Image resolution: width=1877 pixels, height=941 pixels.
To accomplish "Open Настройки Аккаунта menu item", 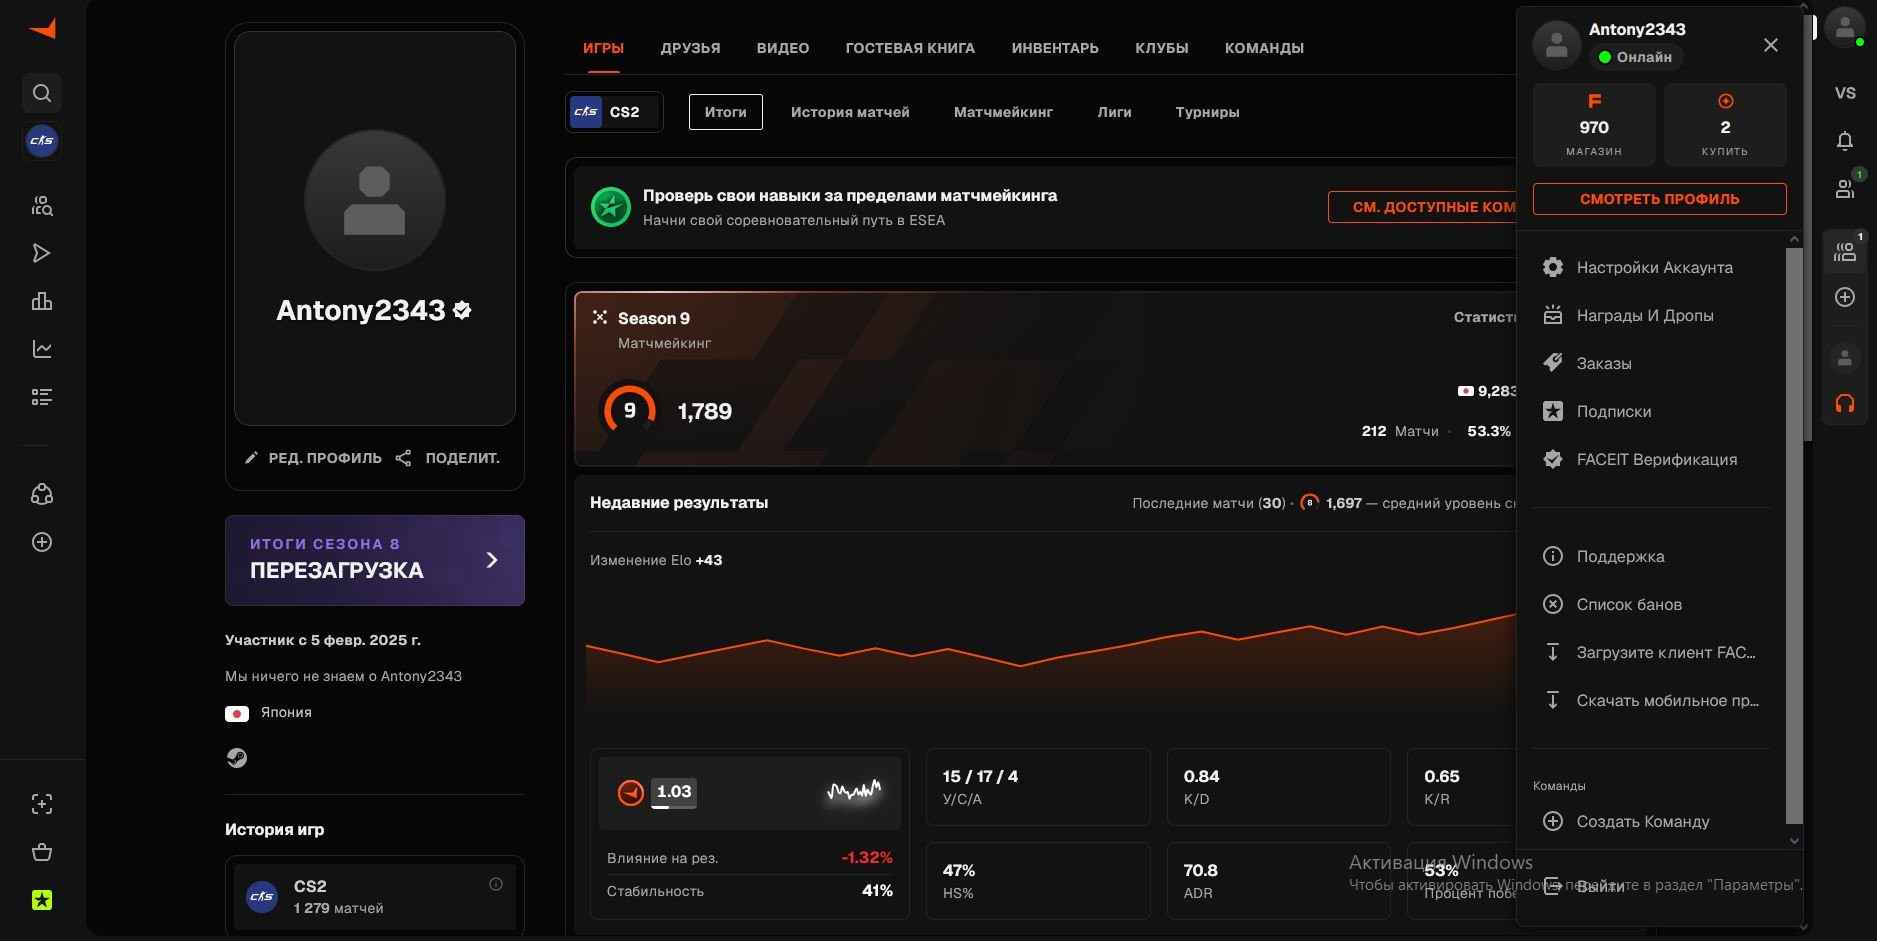I will coord(1651,267).
